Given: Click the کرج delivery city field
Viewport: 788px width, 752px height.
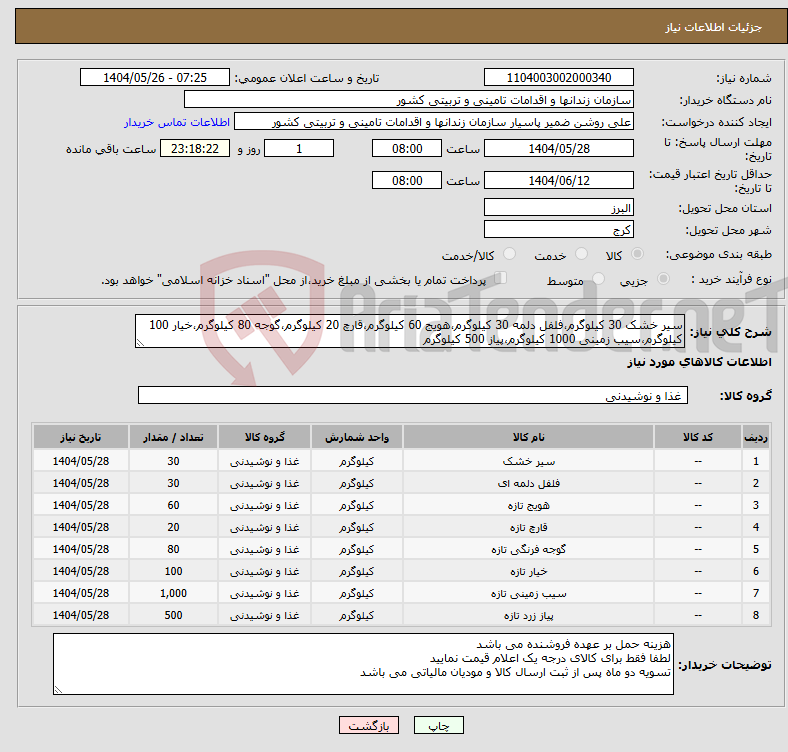Looking at the screenshot, I should (x=558, y=230).
